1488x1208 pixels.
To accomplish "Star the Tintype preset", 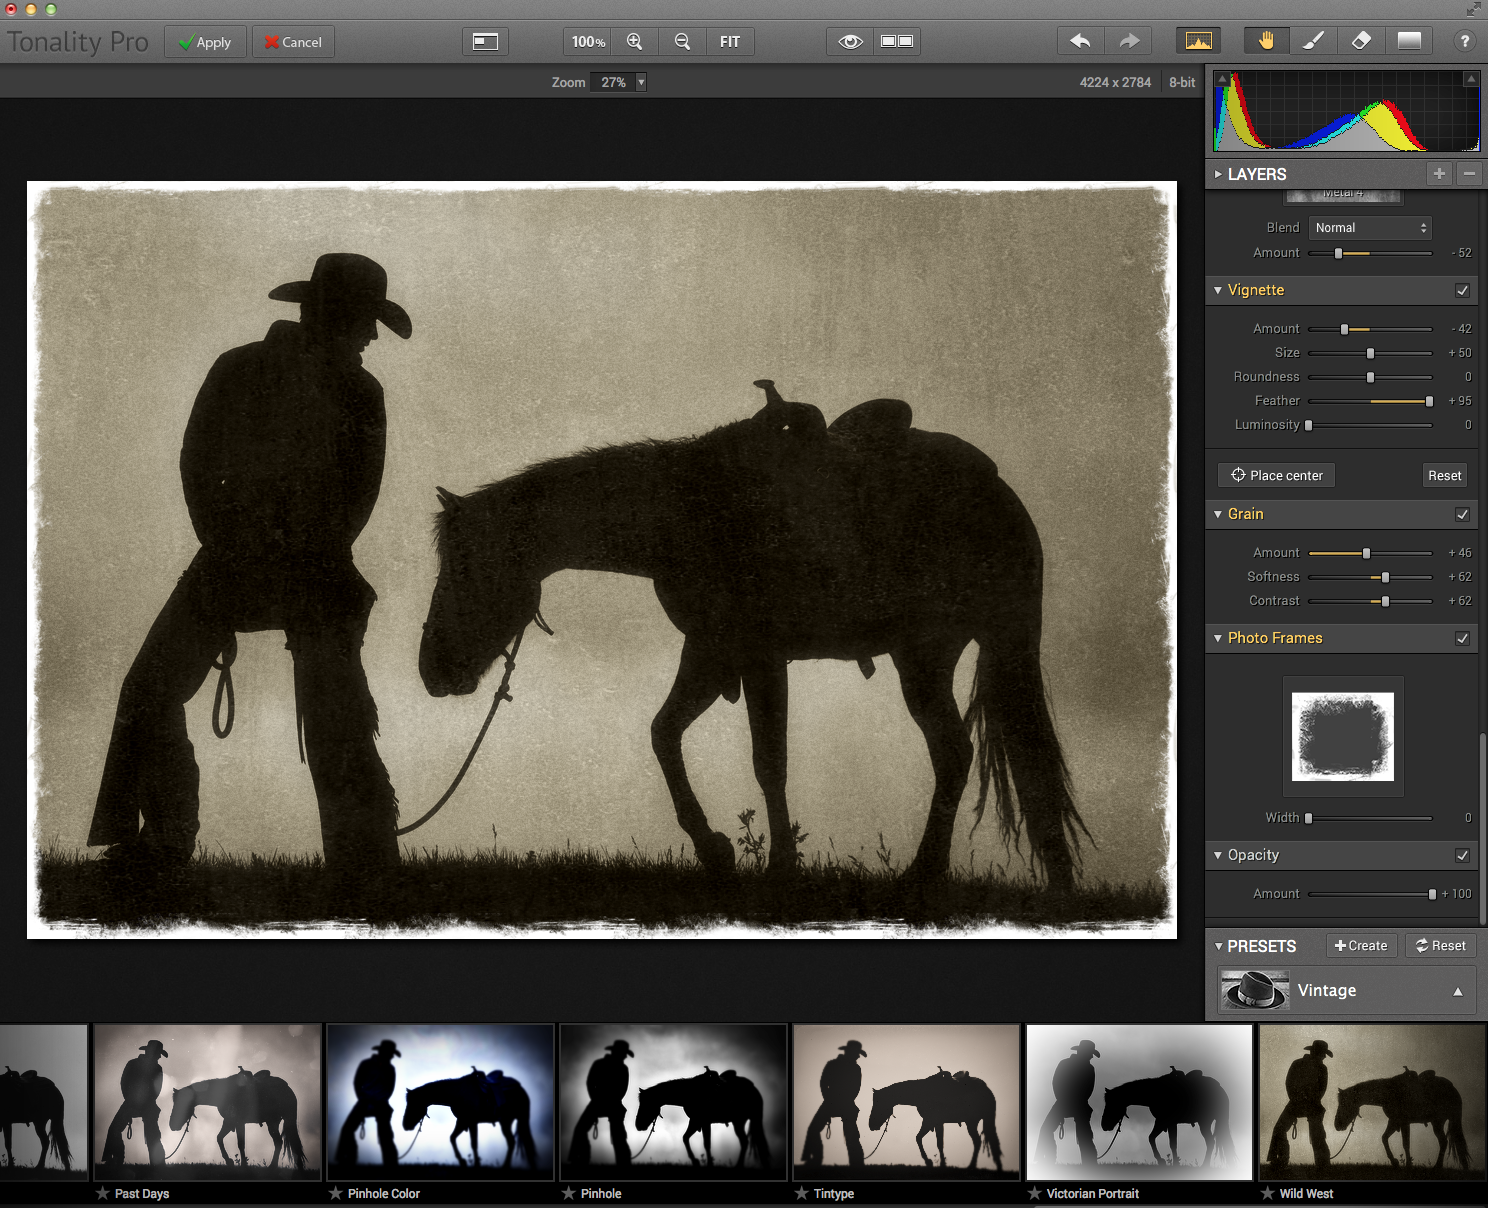I will [801, 1193].
